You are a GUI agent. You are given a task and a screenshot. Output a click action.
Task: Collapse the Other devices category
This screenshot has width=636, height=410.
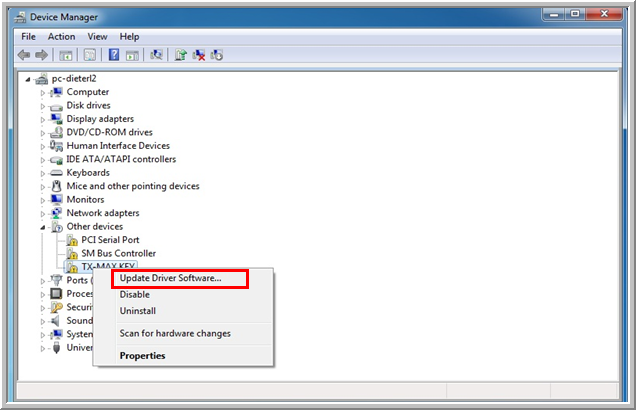click(x=43, y=227)
